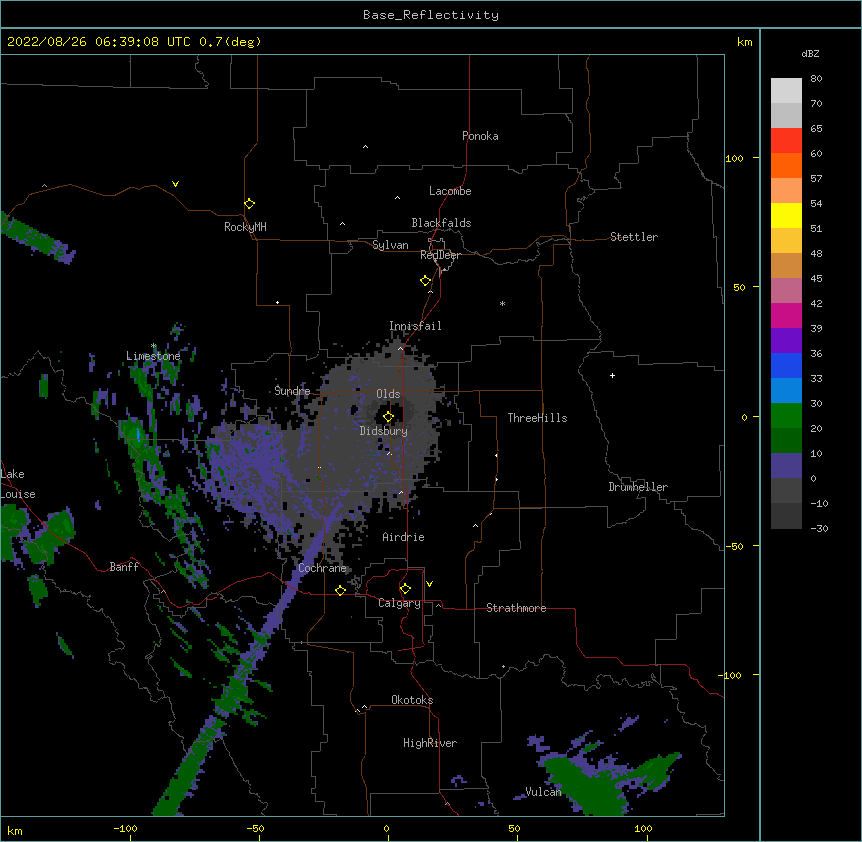Click the yellow diamond marker below Cochrane
The image size is (862, 842).
(340, 590)
